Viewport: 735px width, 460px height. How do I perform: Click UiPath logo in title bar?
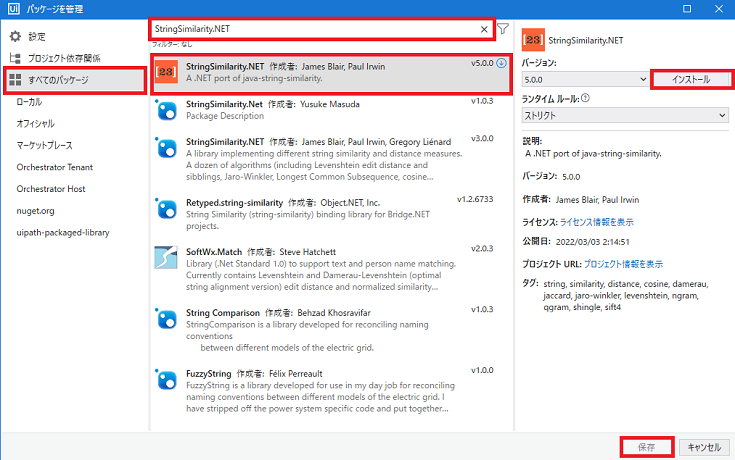click(14, 8)
